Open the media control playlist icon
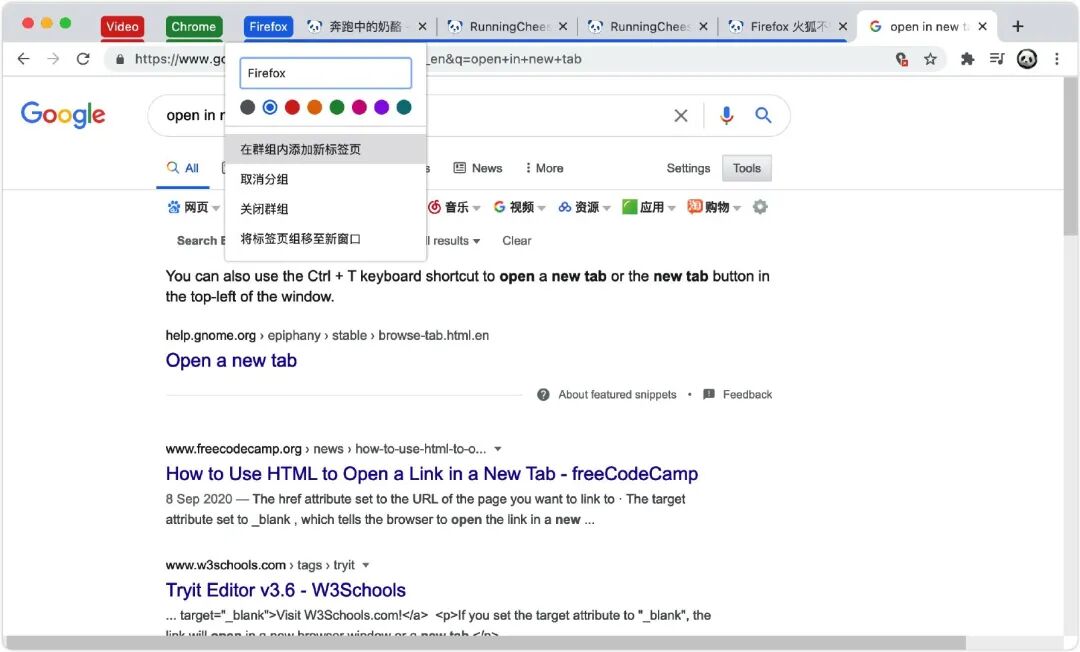 pos(997,59)
